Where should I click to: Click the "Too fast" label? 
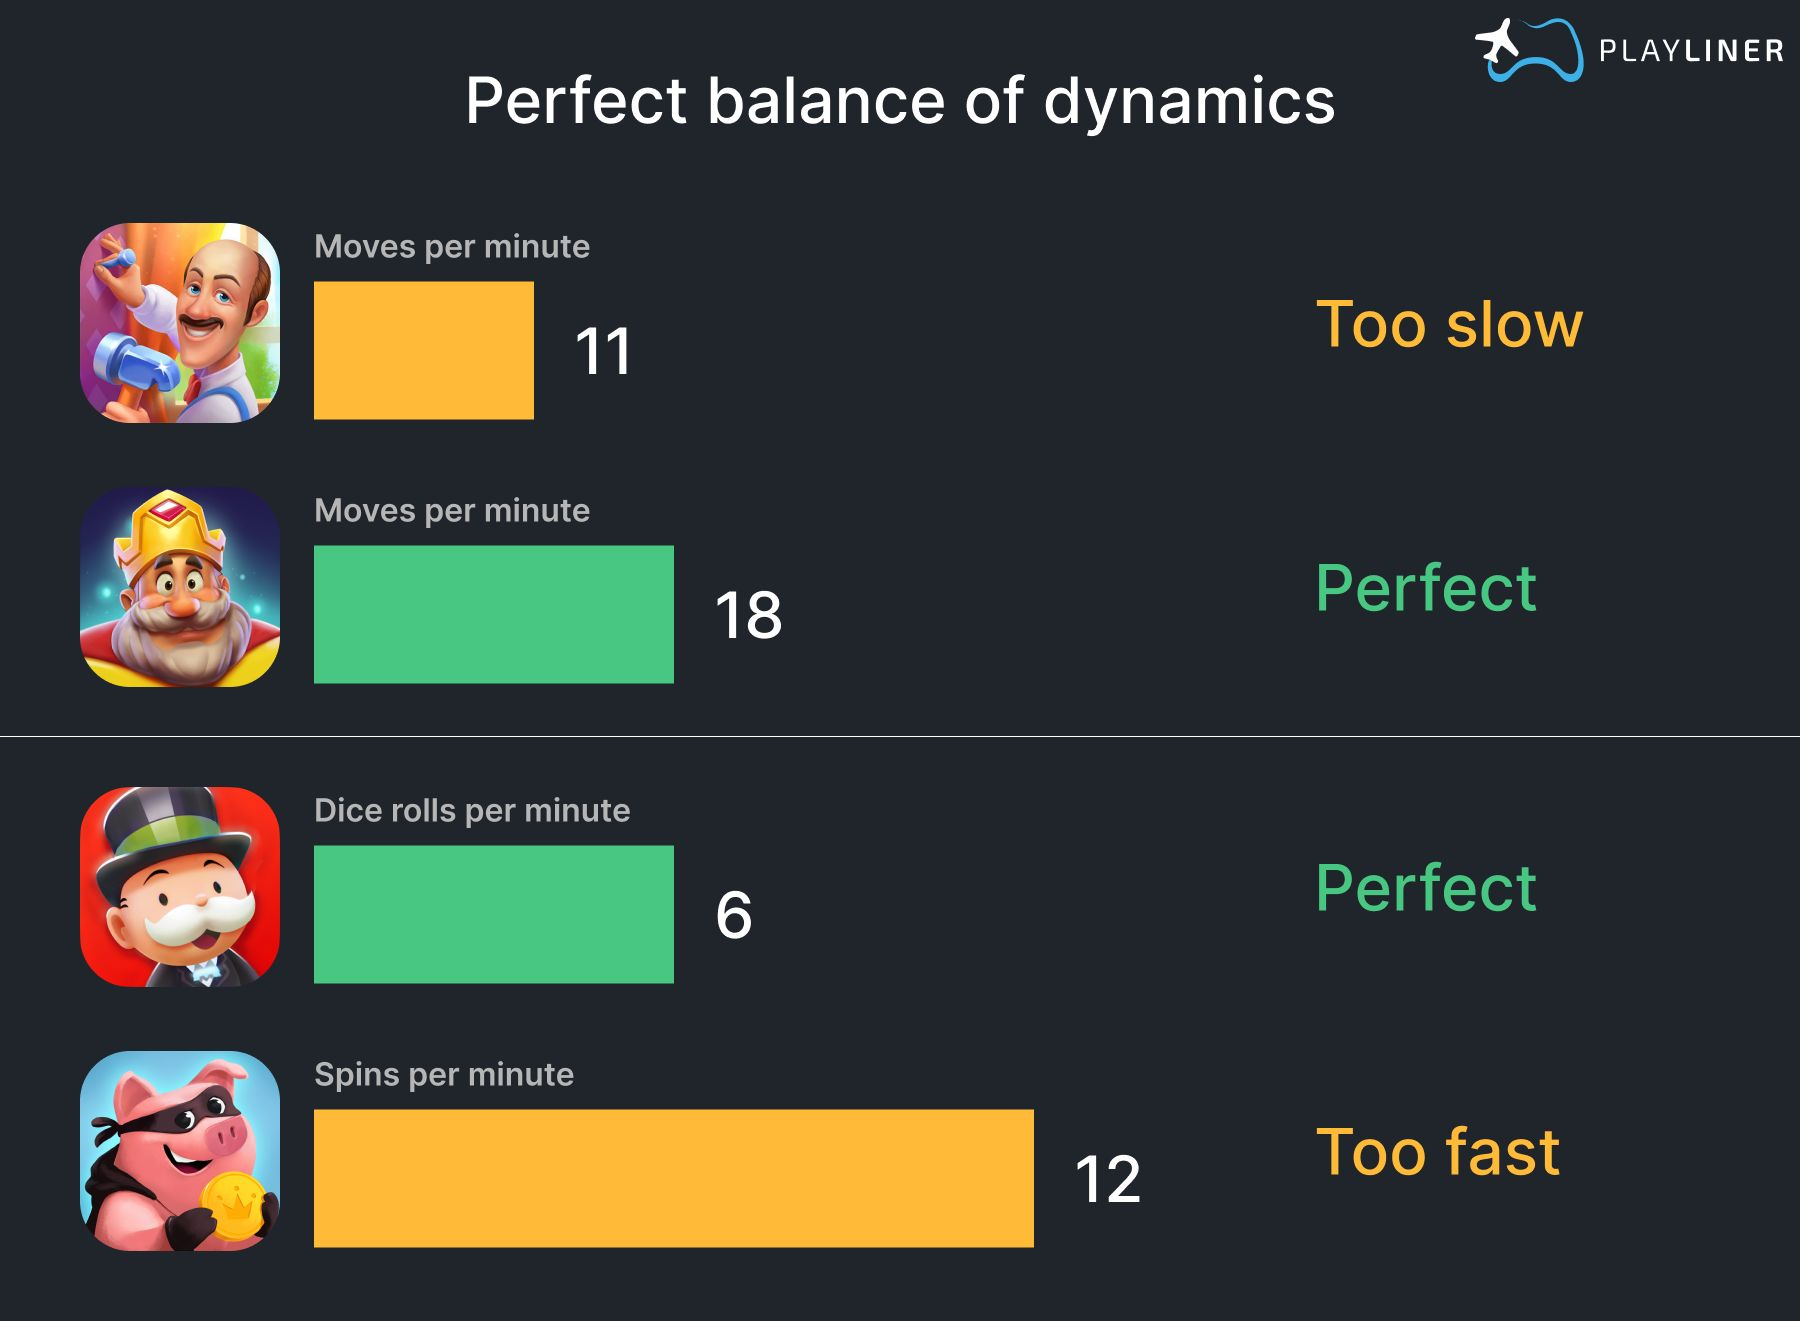point(1438,1152)
